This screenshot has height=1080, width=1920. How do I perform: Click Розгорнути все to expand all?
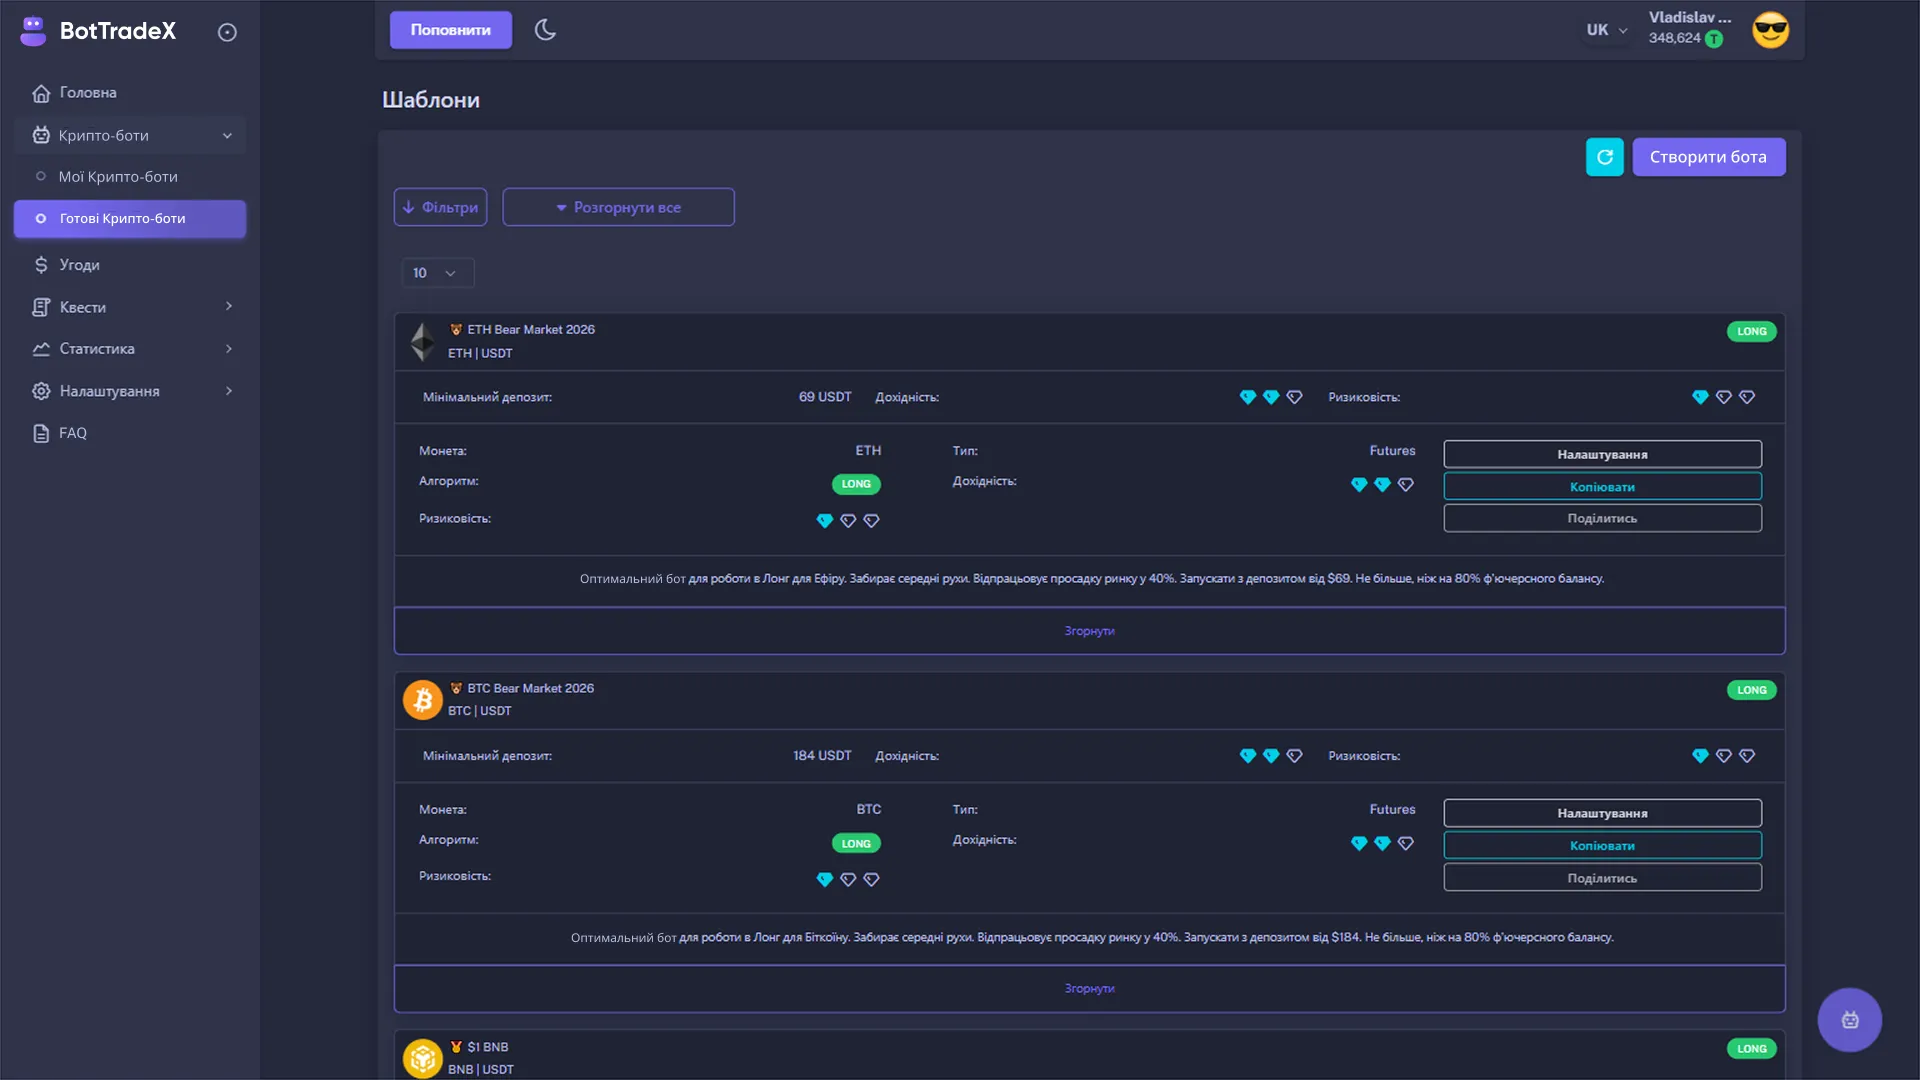point(618,207)
